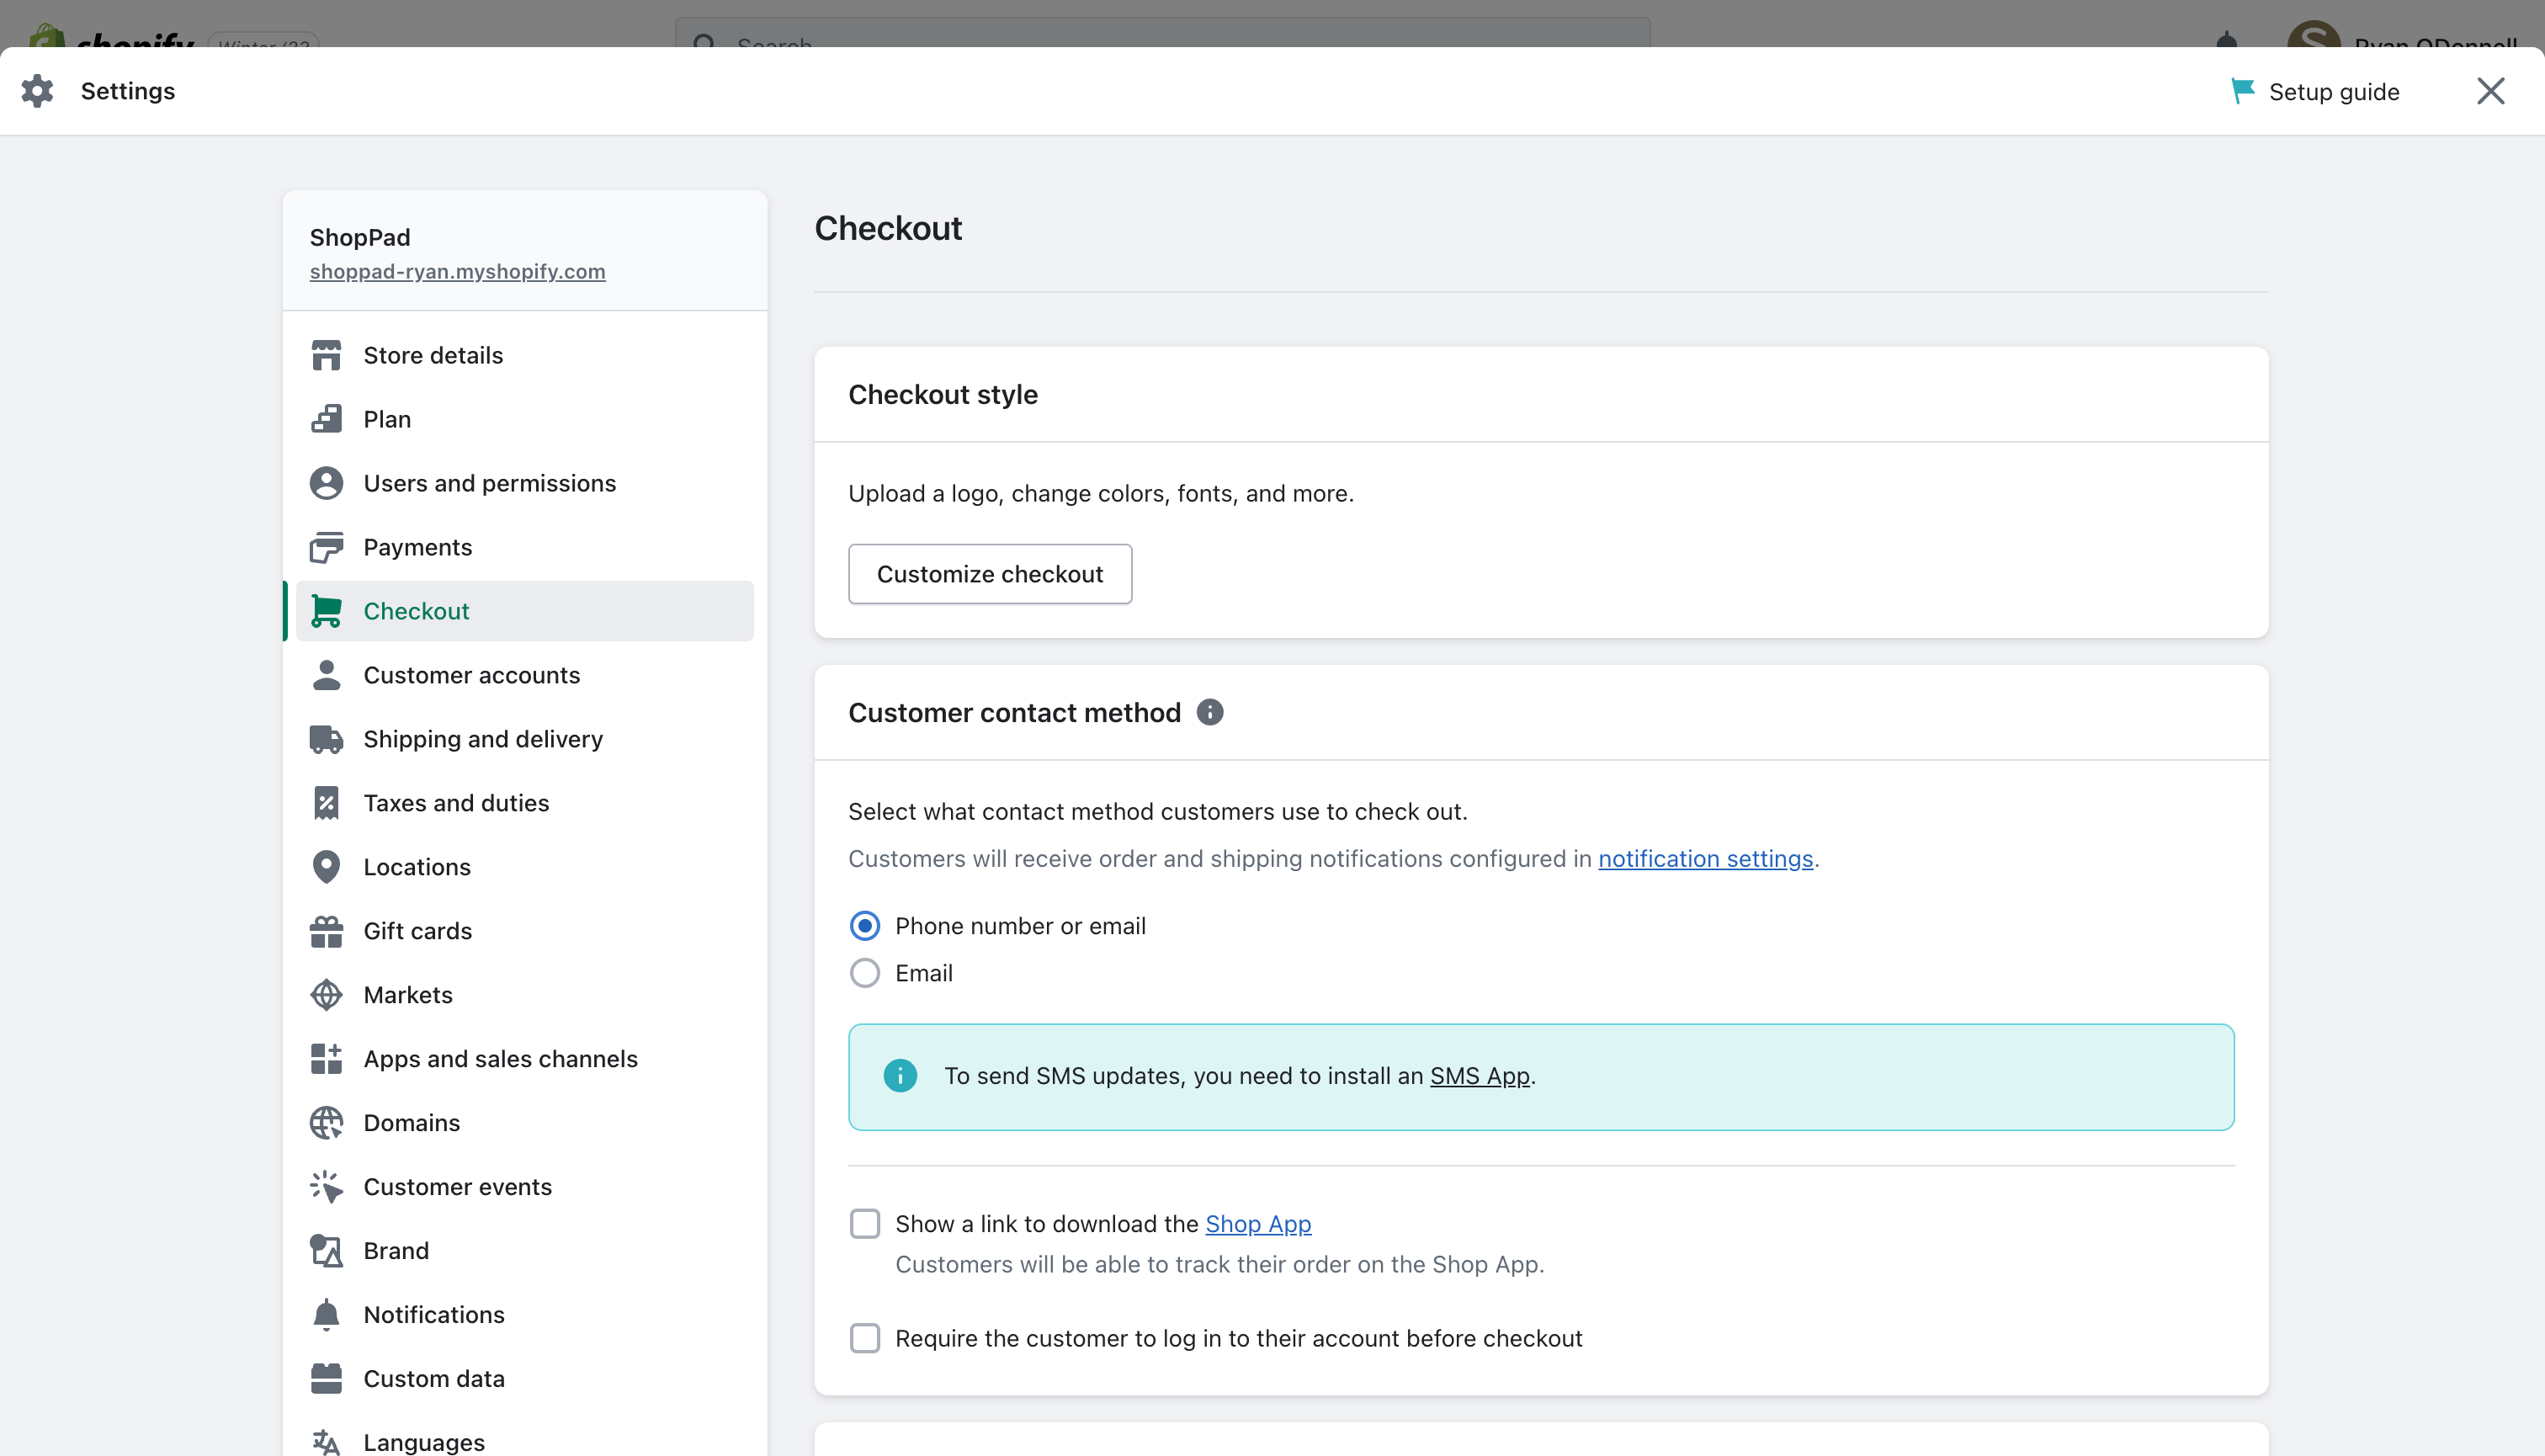Click the info icon in SMS banner
This screenshot has width=2545, height=1456.
coord(900,1077)
